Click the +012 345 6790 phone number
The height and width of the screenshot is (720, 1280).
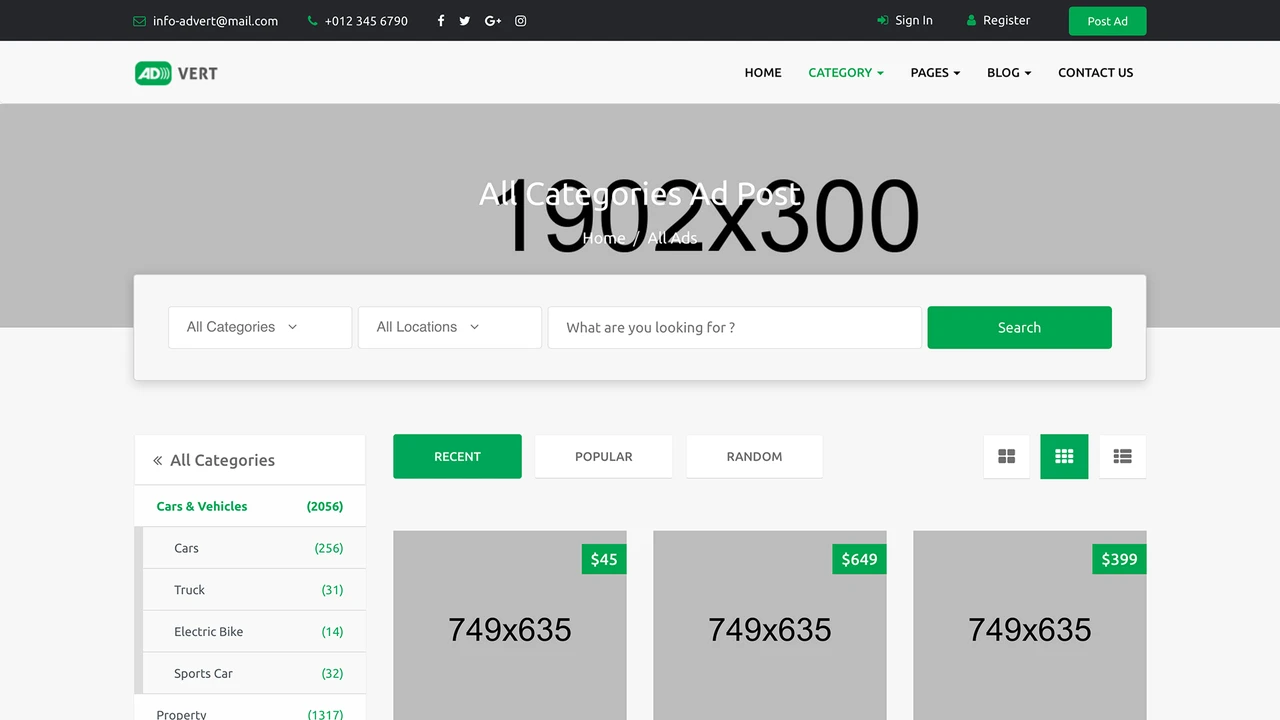pos(366,21)
